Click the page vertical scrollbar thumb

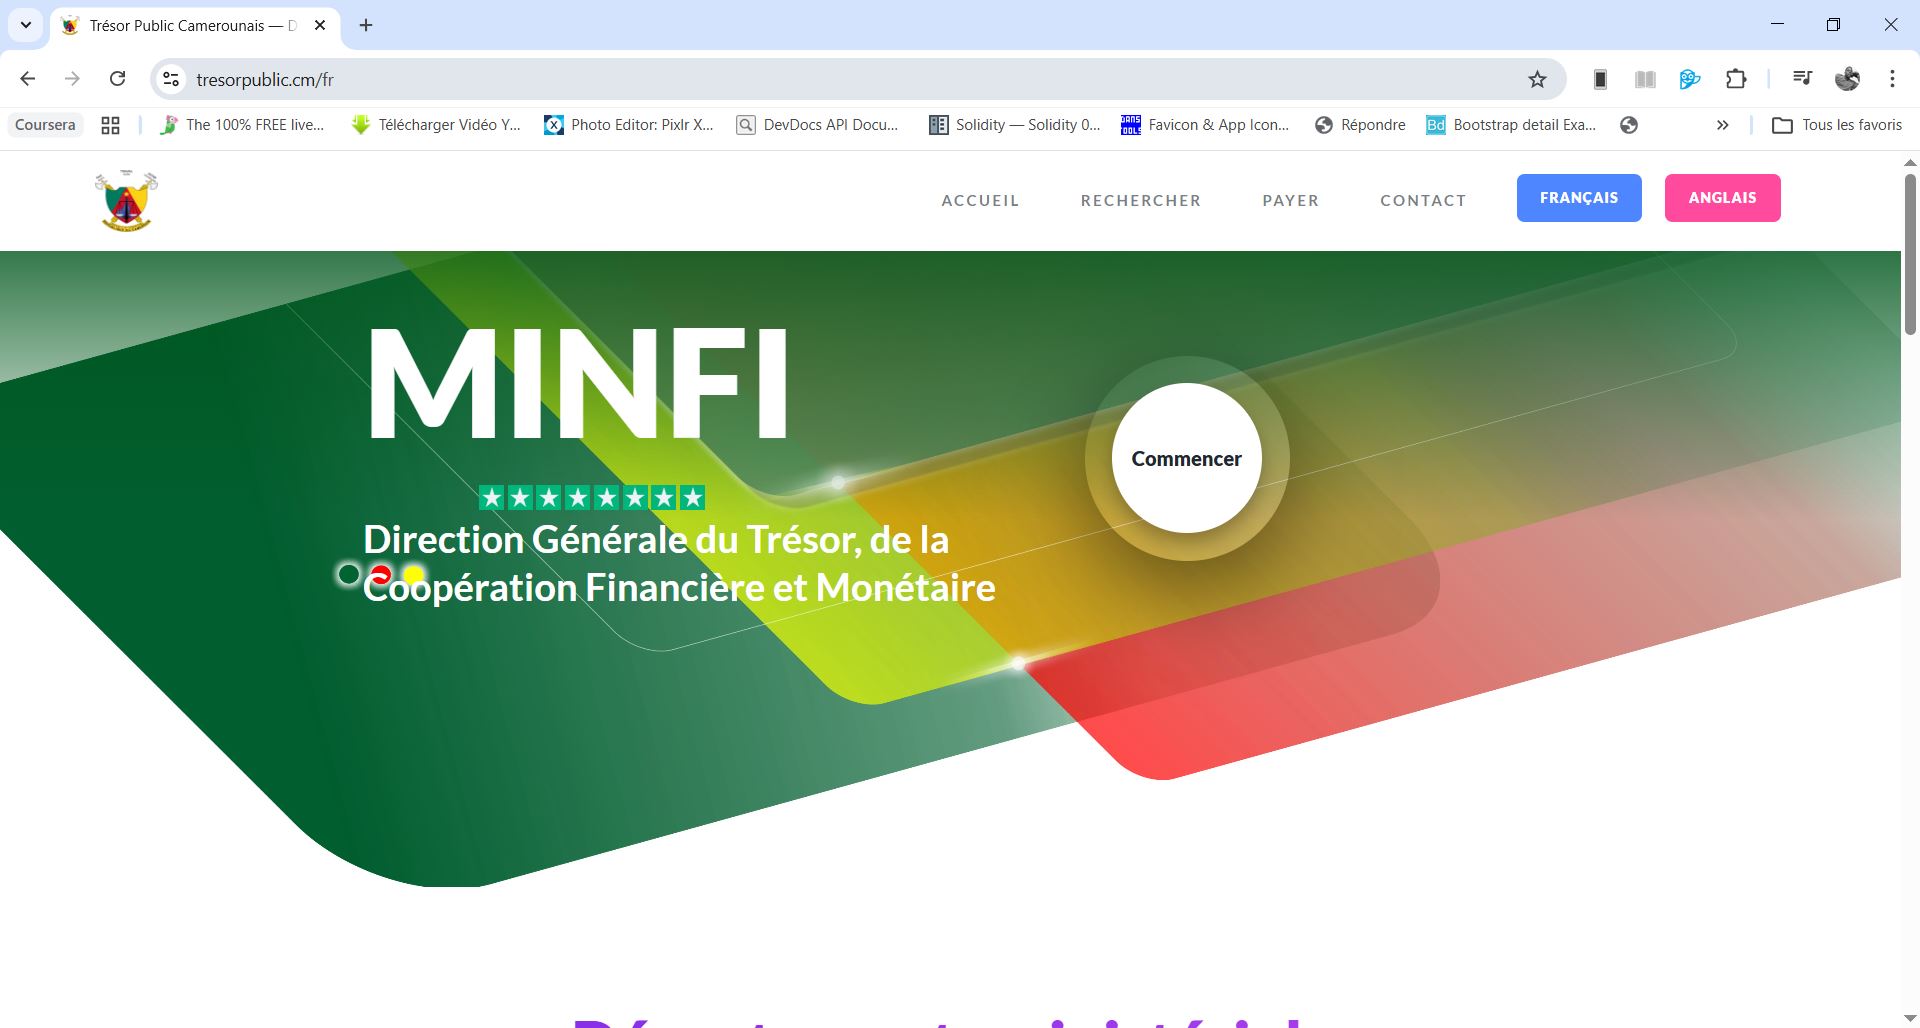click(1910, 255)
